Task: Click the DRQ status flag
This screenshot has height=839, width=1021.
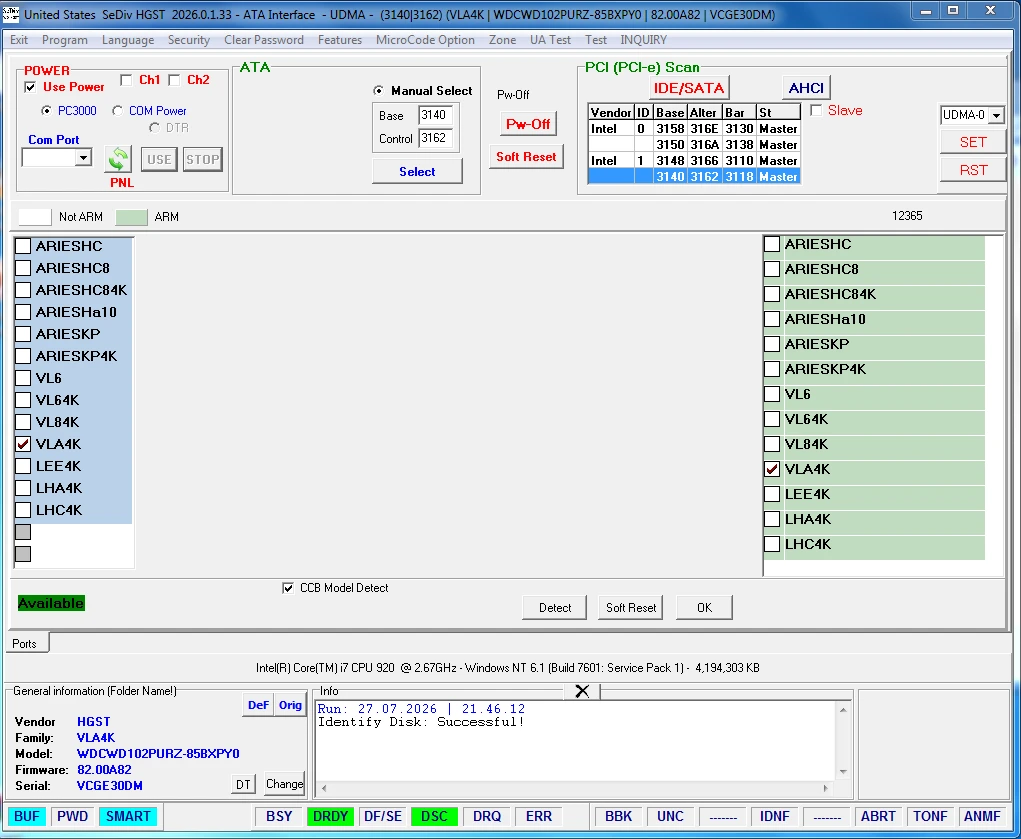Action: tap(486, 816)
